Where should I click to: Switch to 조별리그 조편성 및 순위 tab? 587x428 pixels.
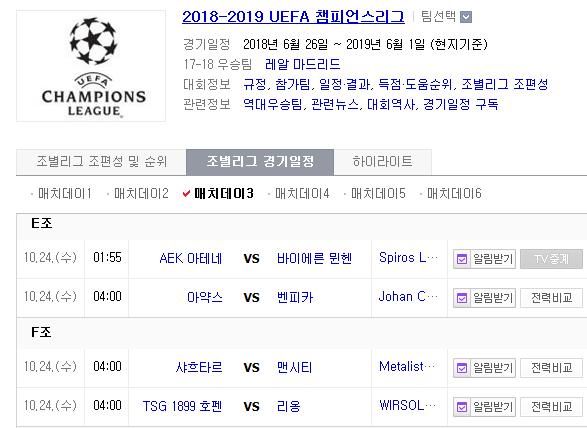[x=101, y=162]
